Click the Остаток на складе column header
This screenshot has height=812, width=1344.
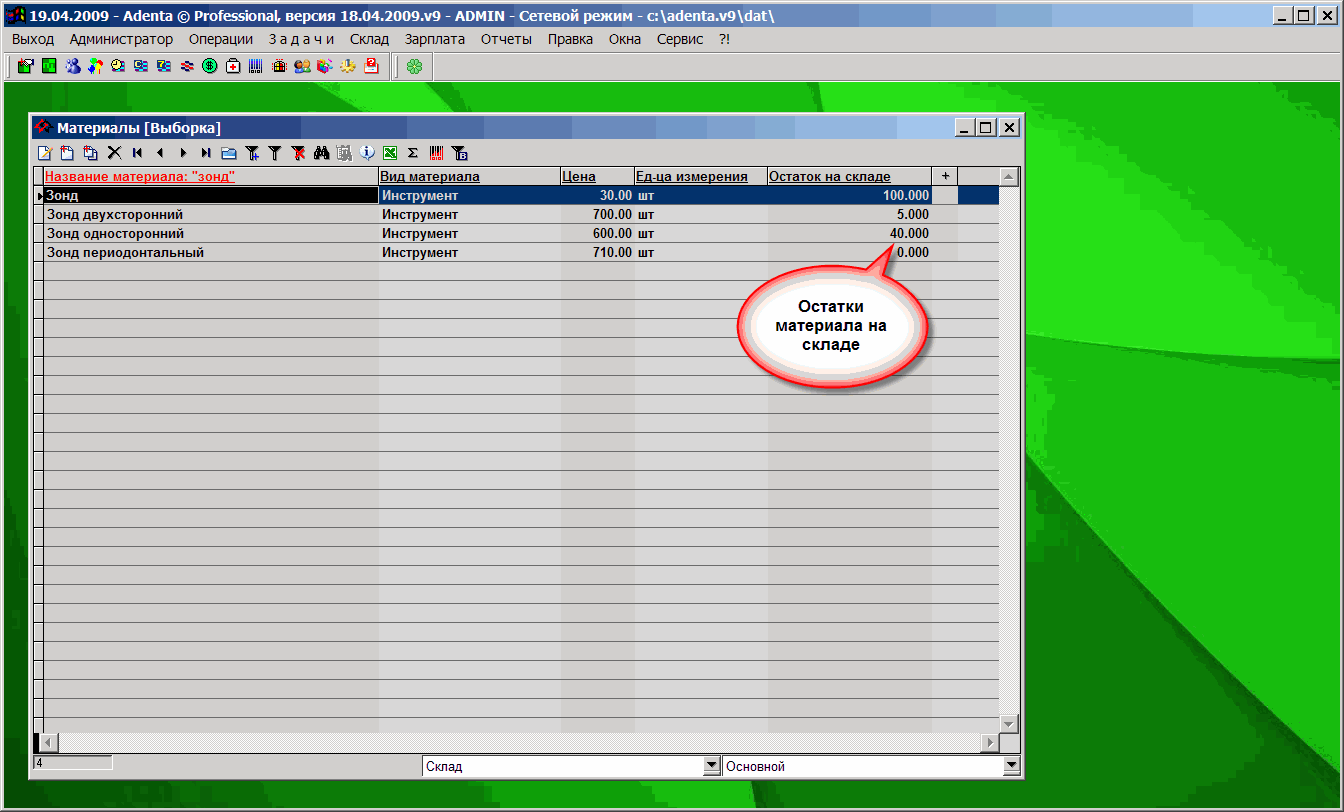829,177
